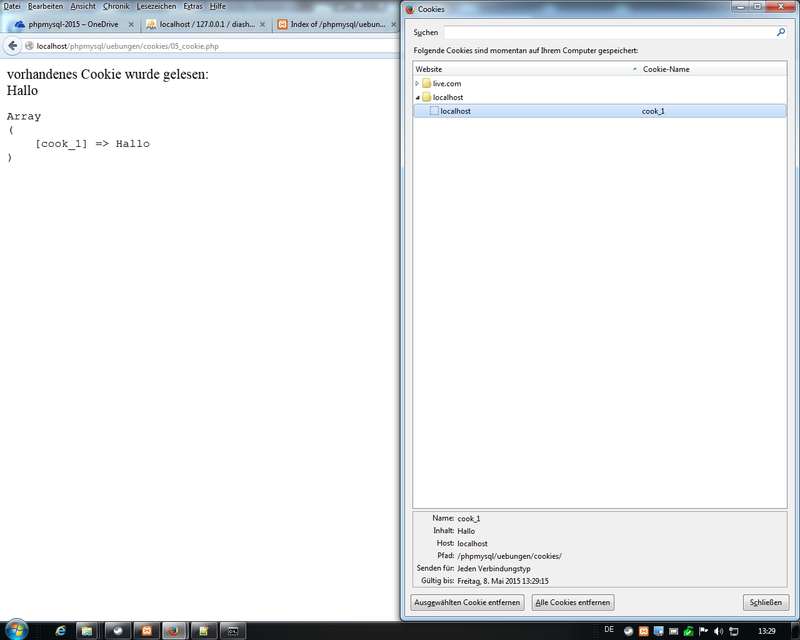Sort by the Website column header

(526, 69)
